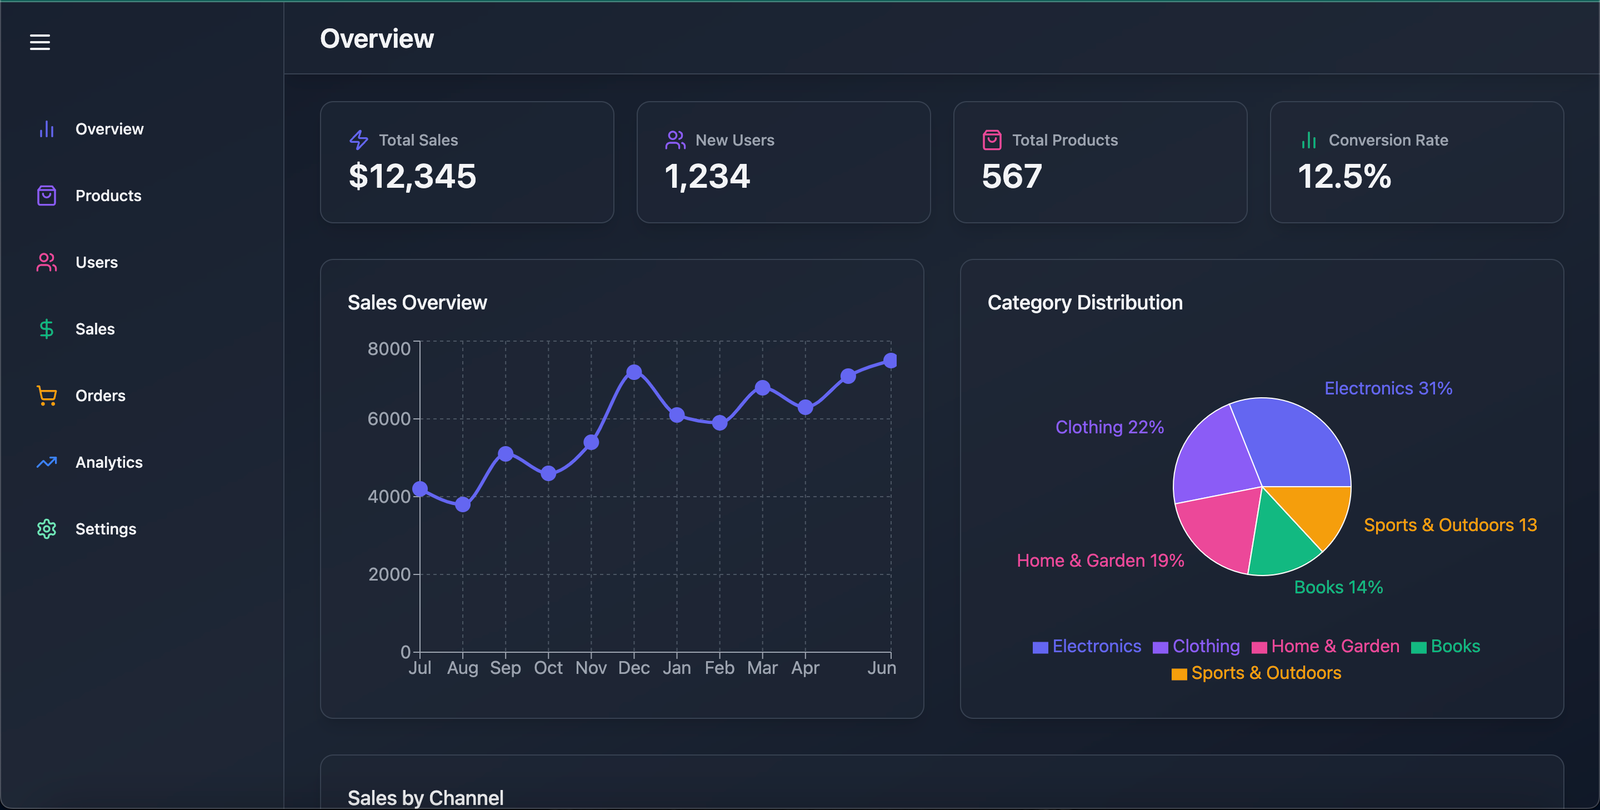The height and width of the screenshot is (810, 1600).
Task: Click the Dec data point on sales chart
Action: pos(634,372)
